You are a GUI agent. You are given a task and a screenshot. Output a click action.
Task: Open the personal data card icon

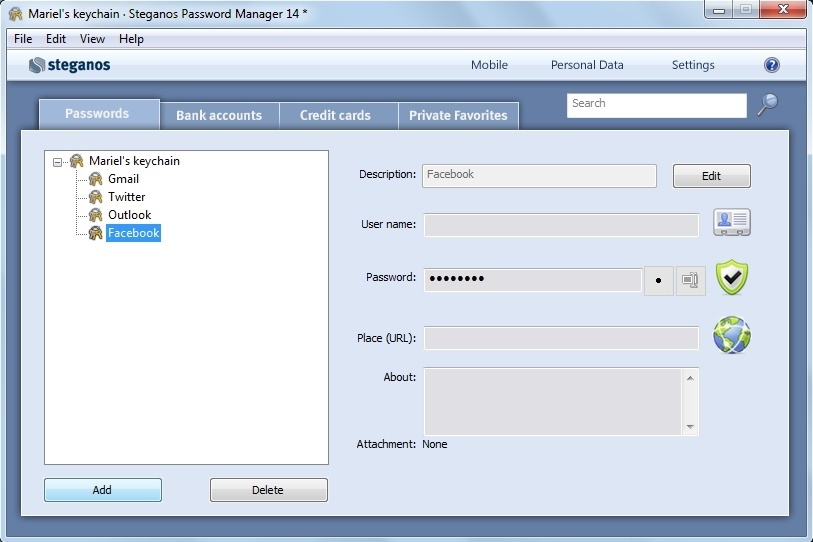coord(732,223)
